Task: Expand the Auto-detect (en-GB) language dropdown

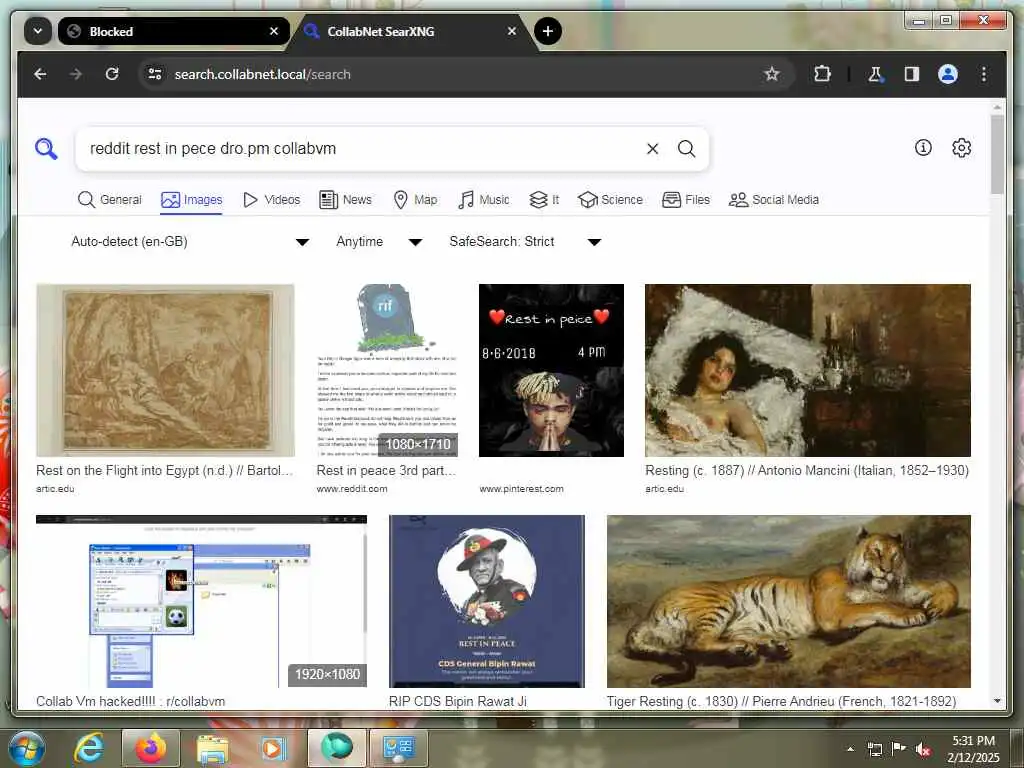Action: point(190,242)
